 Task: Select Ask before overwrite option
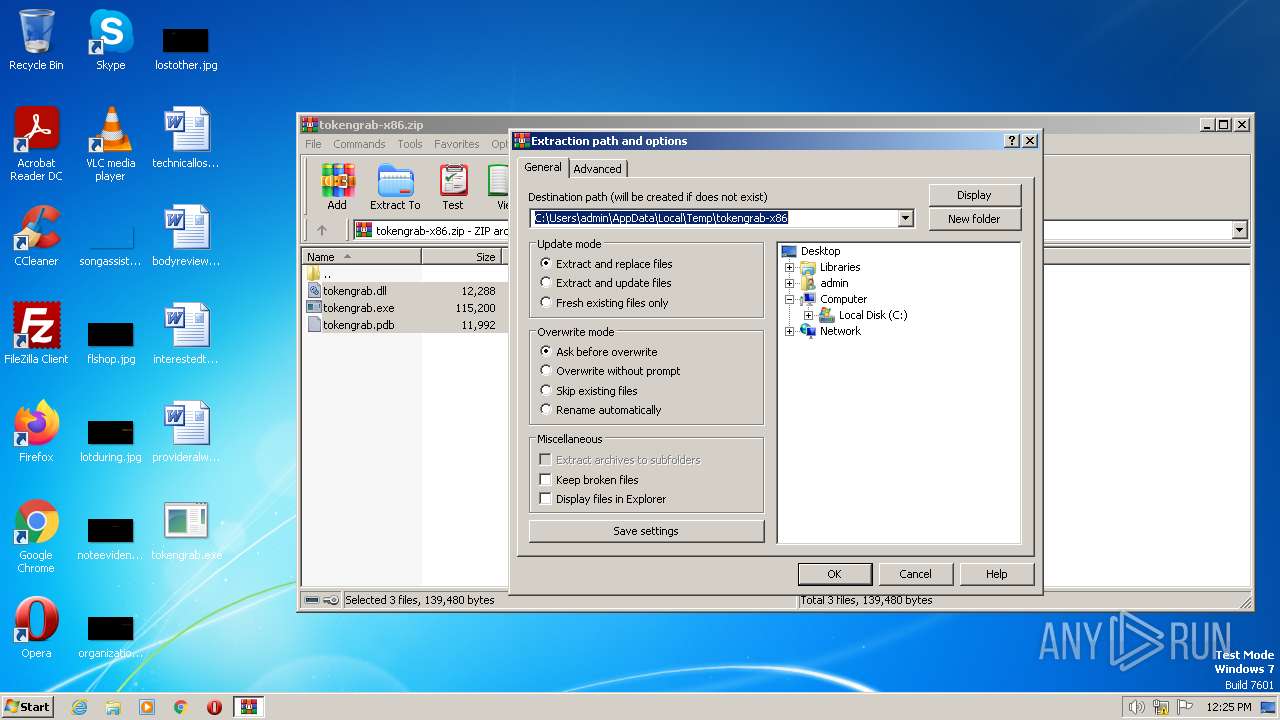[598, 352]
